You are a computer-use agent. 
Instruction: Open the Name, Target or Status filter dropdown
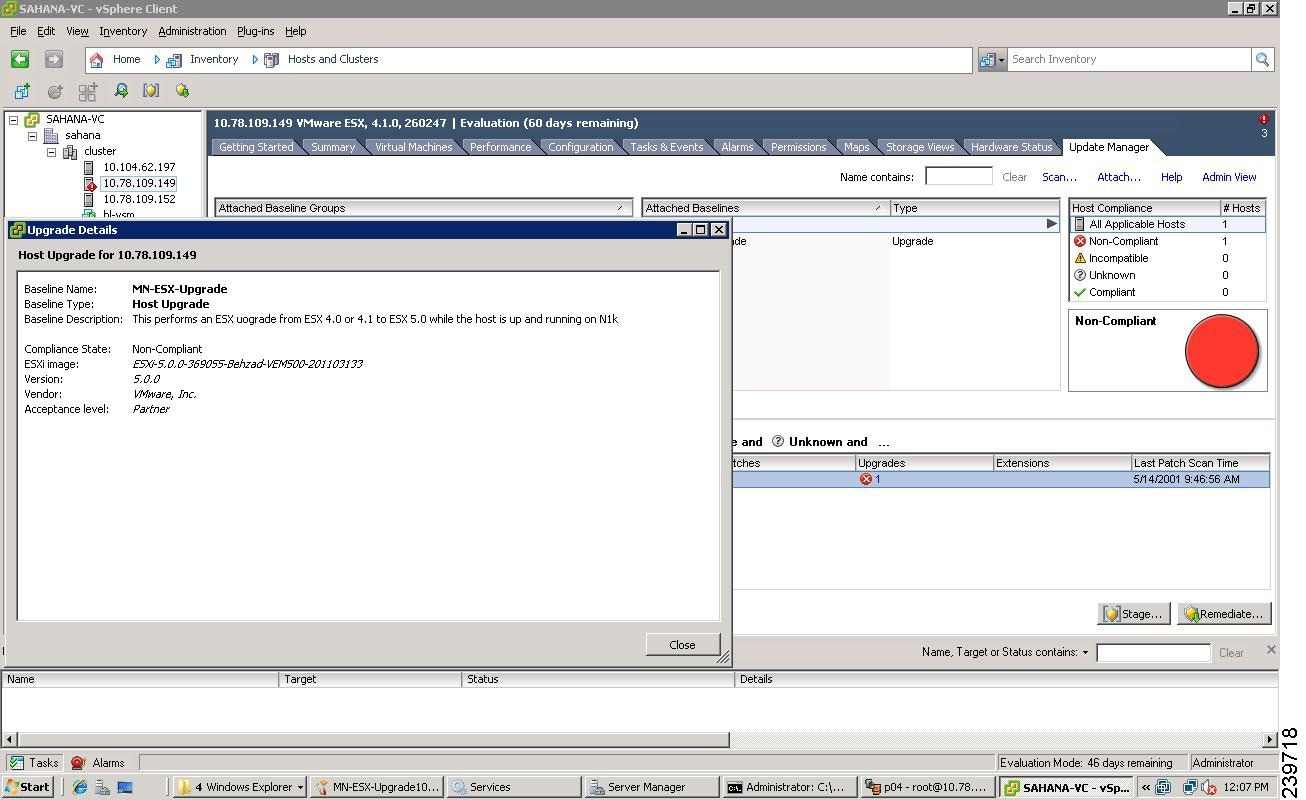1085,652
